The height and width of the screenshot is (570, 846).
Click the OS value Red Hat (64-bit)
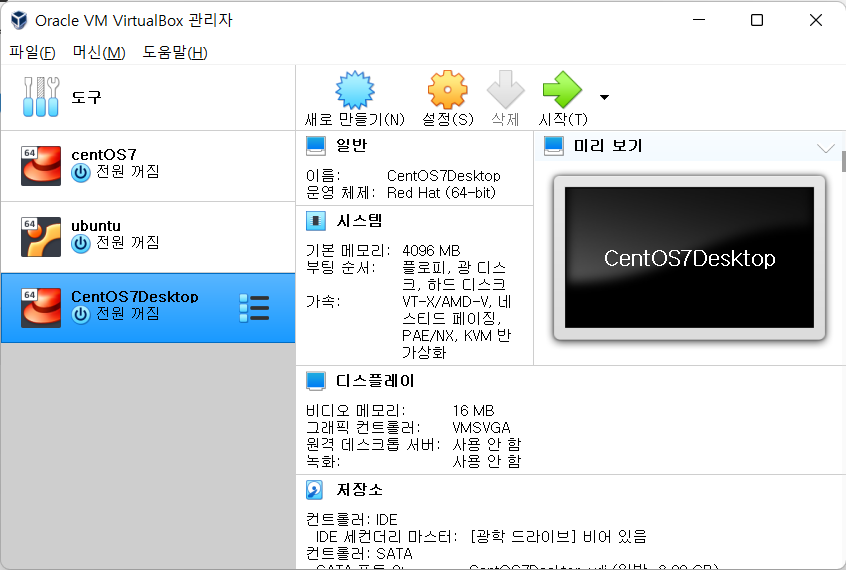[441, 193]
